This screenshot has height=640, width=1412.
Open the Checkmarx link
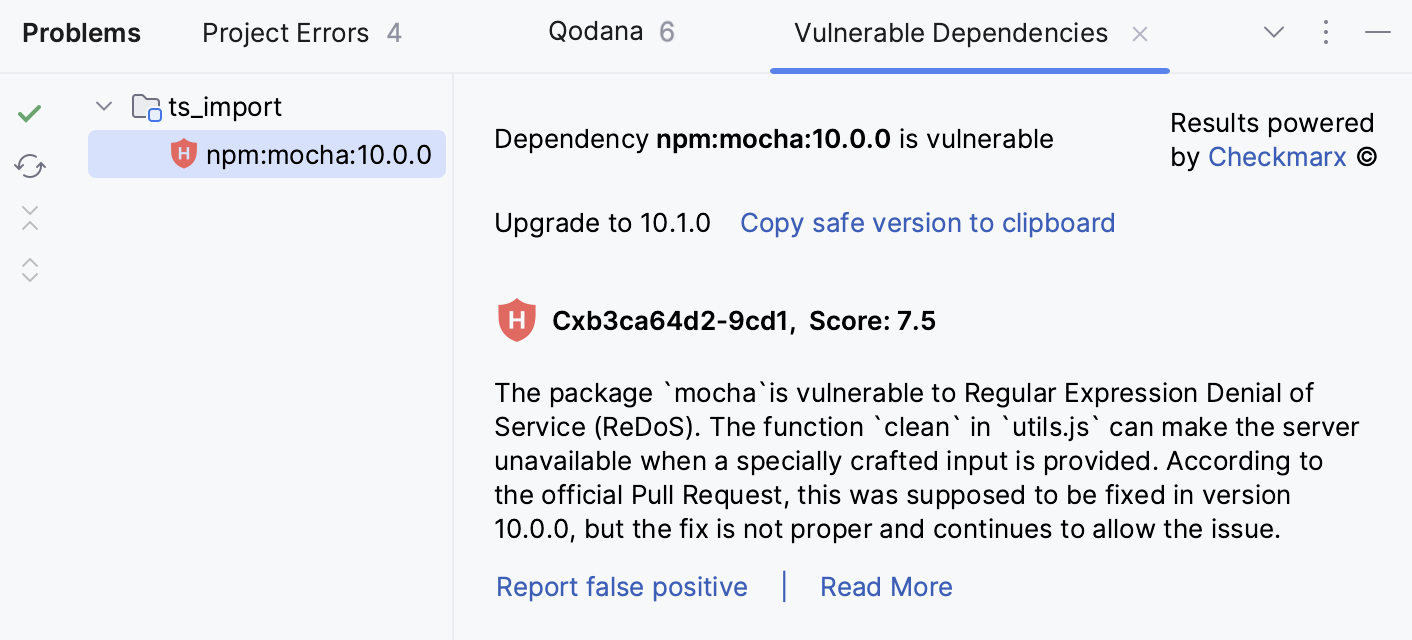(x=1277, y=156)
